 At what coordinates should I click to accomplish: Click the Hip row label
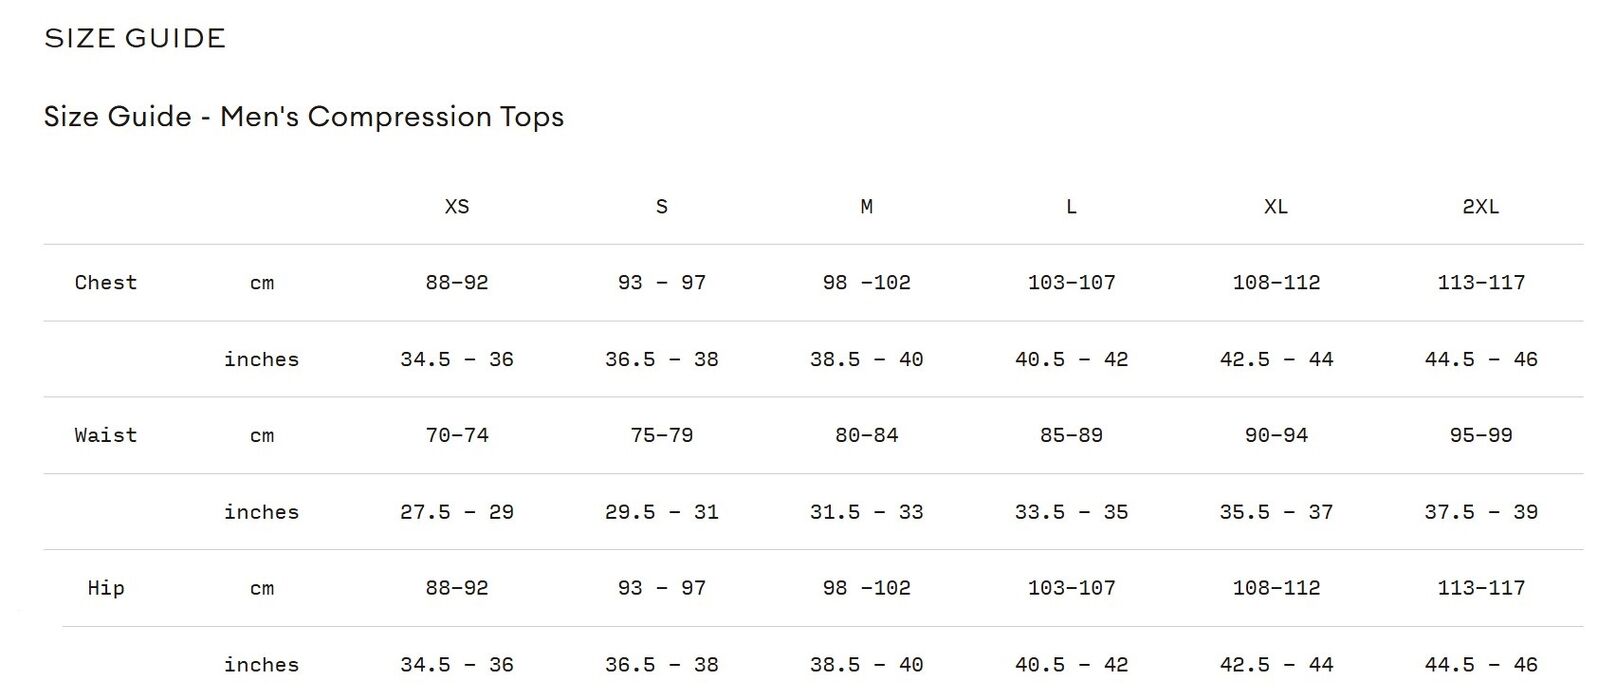[106, 588]
